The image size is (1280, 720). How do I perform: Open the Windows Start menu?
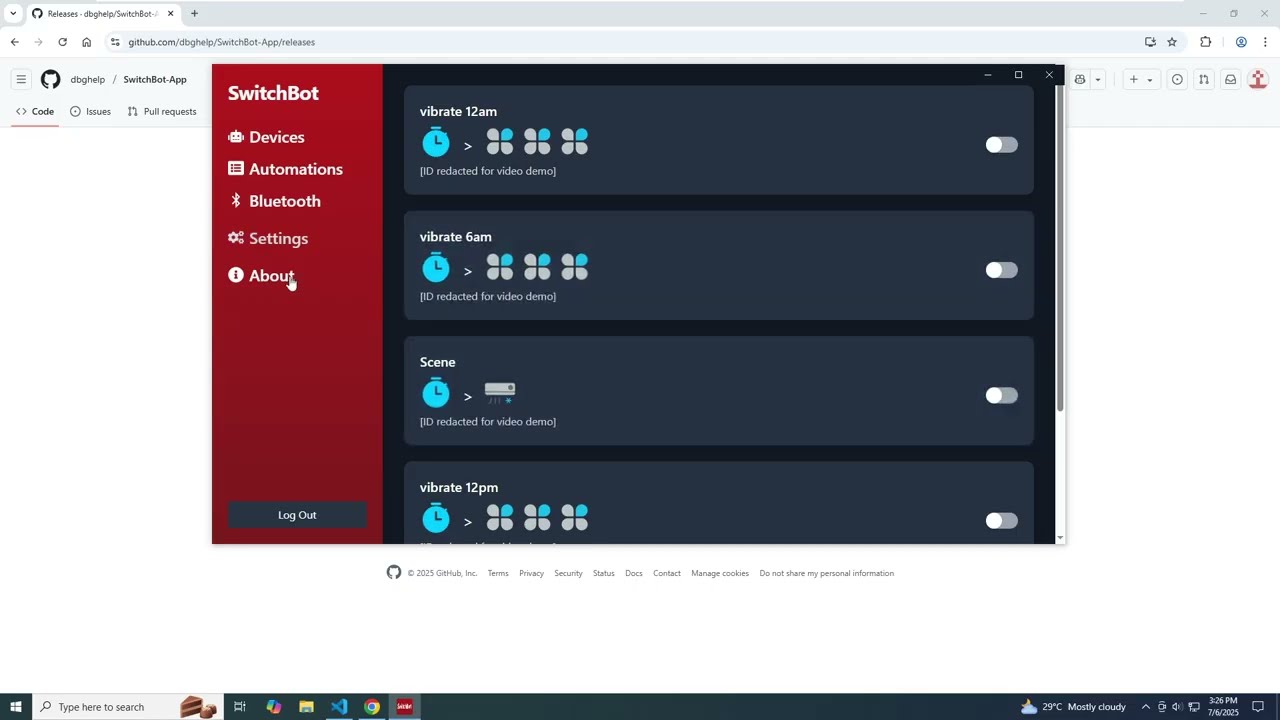16,707
